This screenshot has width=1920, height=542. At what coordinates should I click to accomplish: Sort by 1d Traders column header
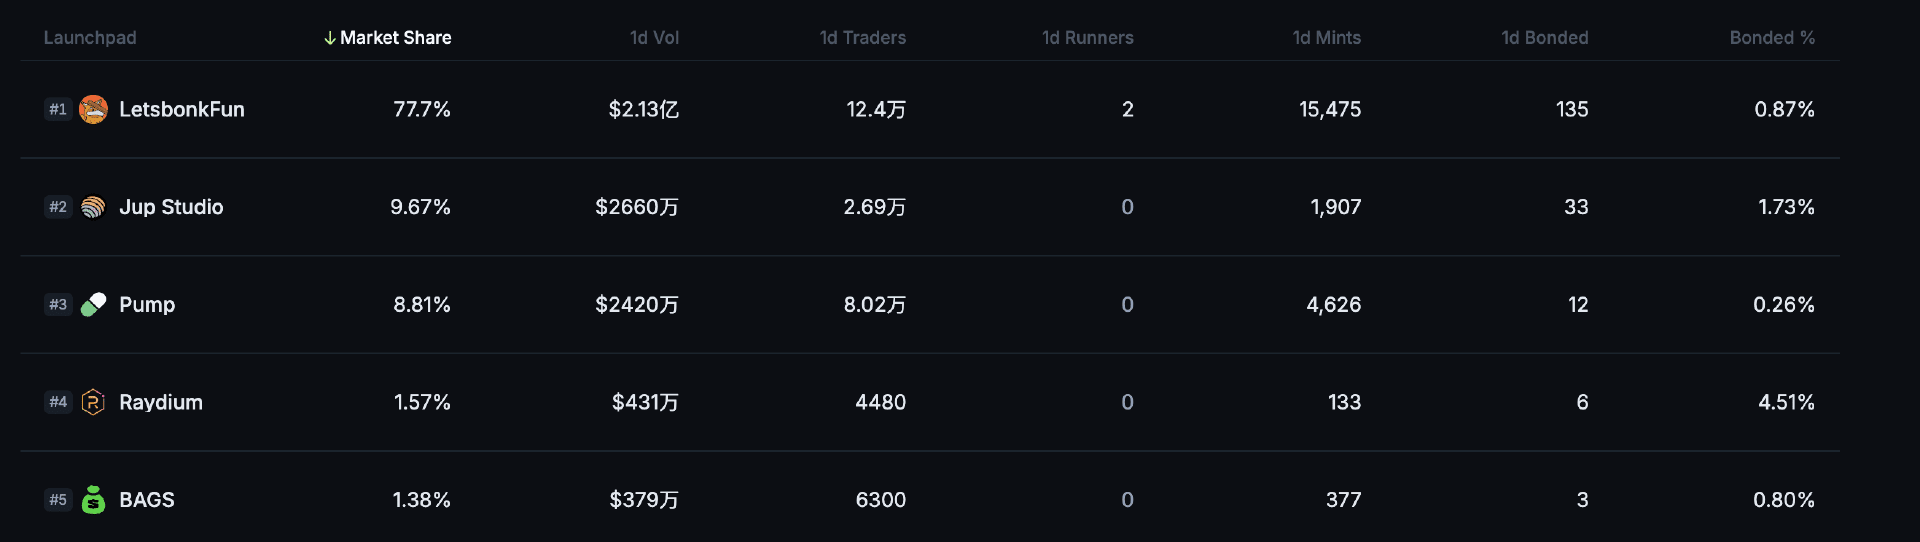click(863, 38)
